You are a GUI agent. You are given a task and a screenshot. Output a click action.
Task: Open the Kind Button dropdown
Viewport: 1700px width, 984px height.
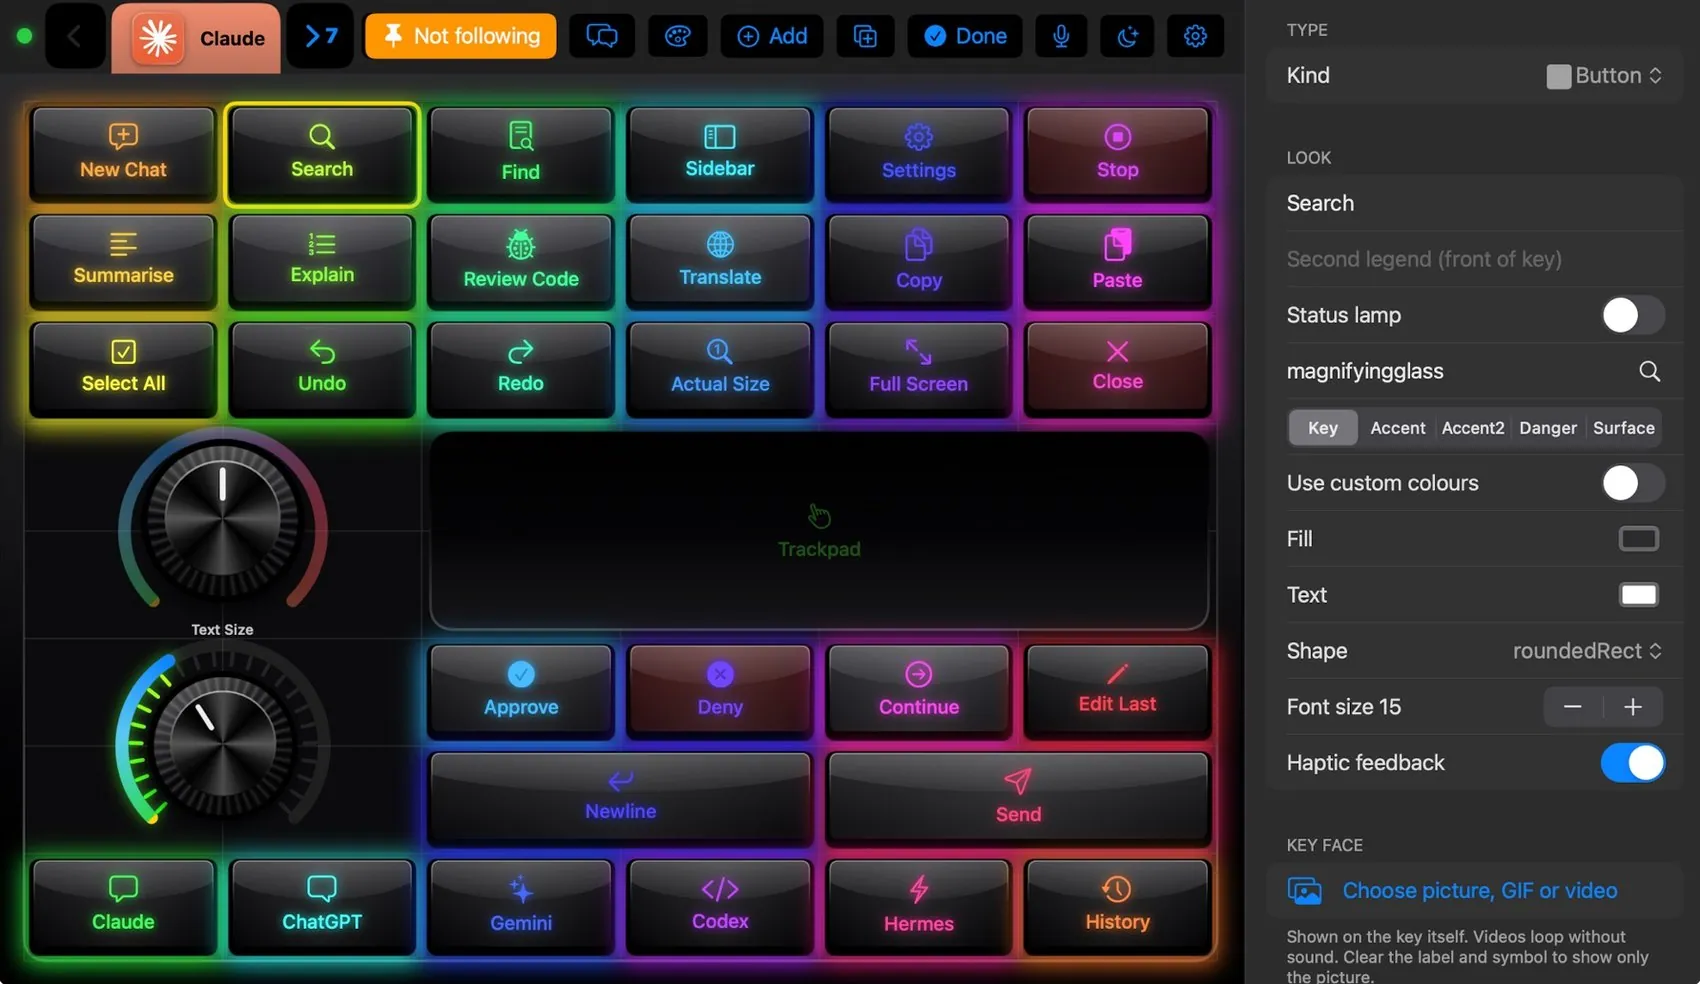(x=1605, y=75)
